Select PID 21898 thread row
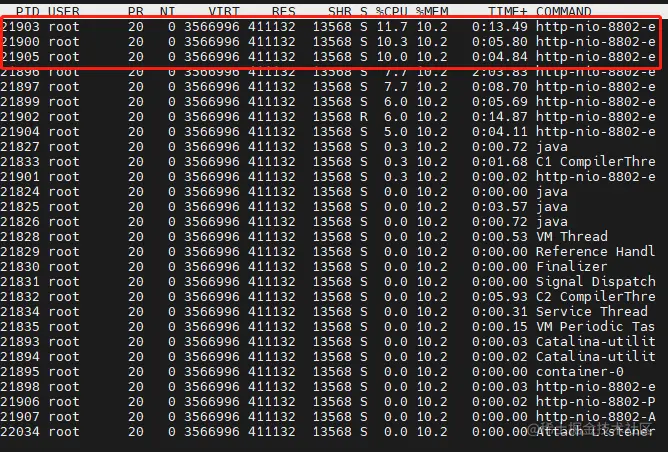The width and height of the screenshot is (668, 452). point(20,386)
